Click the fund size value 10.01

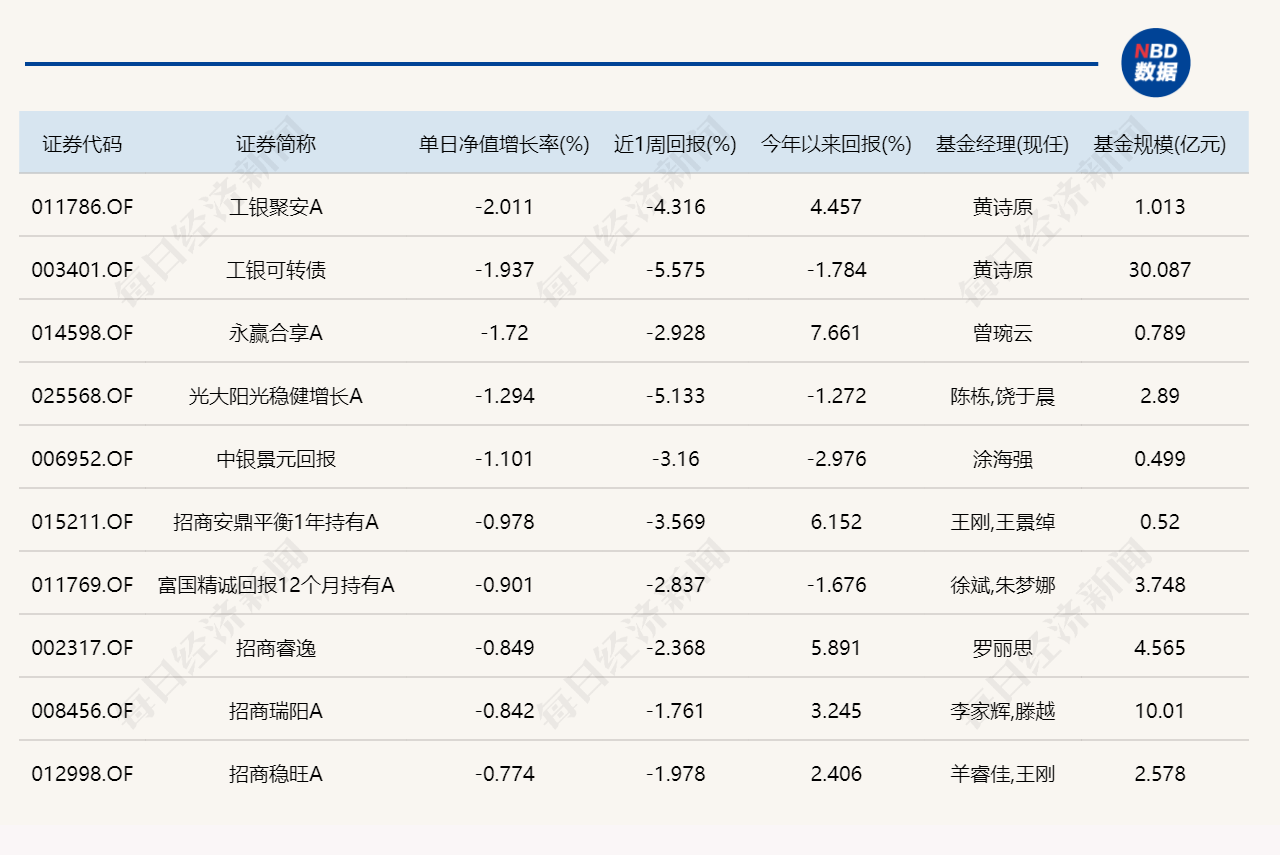[1160, 711]
